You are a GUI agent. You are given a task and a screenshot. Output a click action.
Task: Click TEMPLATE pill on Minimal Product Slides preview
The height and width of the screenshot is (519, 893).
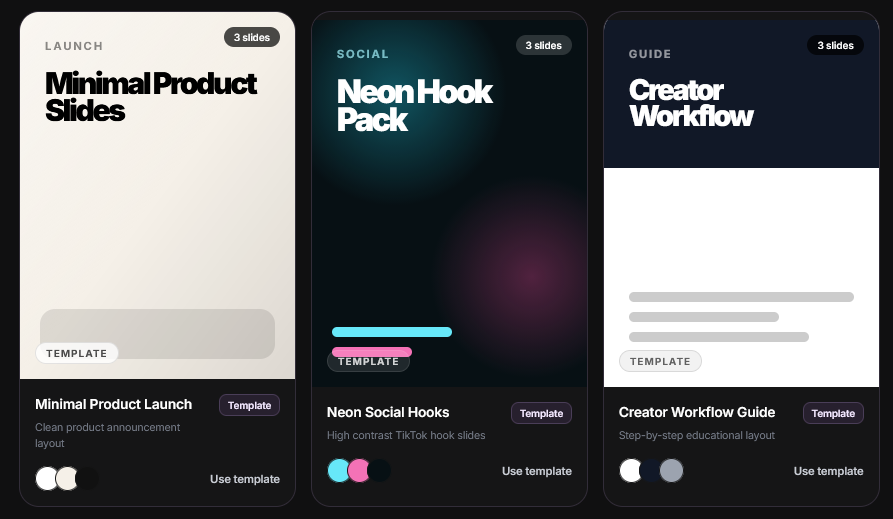pos(77,353)
